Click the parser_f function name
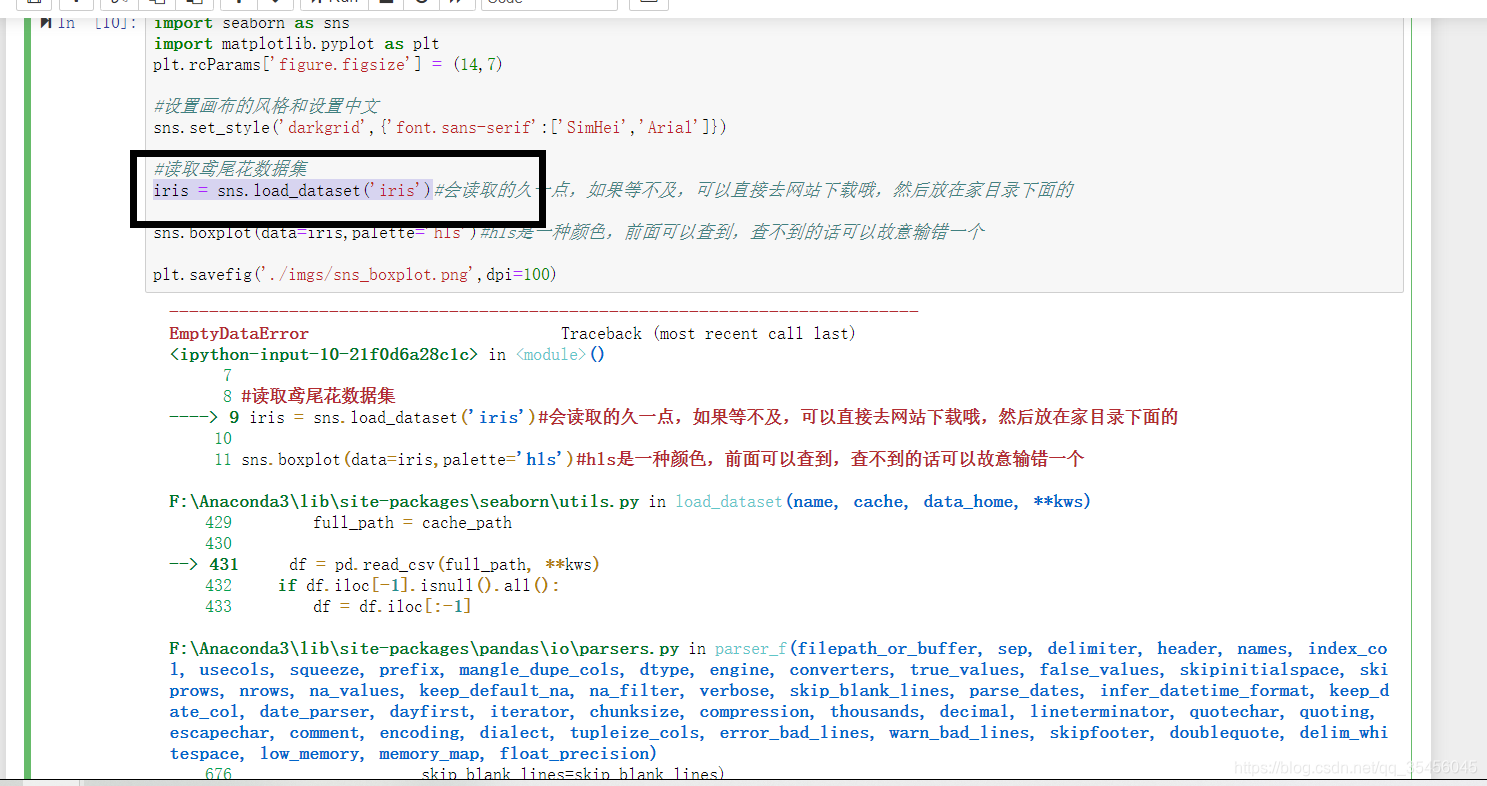1487x786 pixels. coord(751,648)
